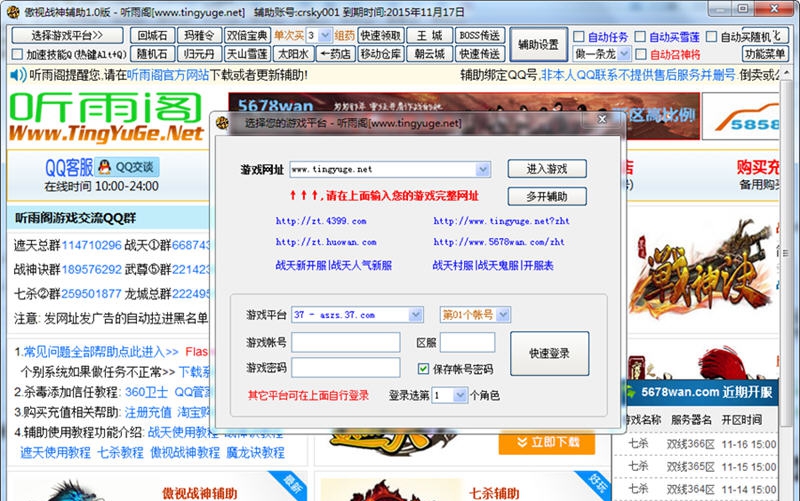The image size is (800, 501).
Task: Click 战天村服|战天鬼服|开服表 link
Action: [493, 265]
